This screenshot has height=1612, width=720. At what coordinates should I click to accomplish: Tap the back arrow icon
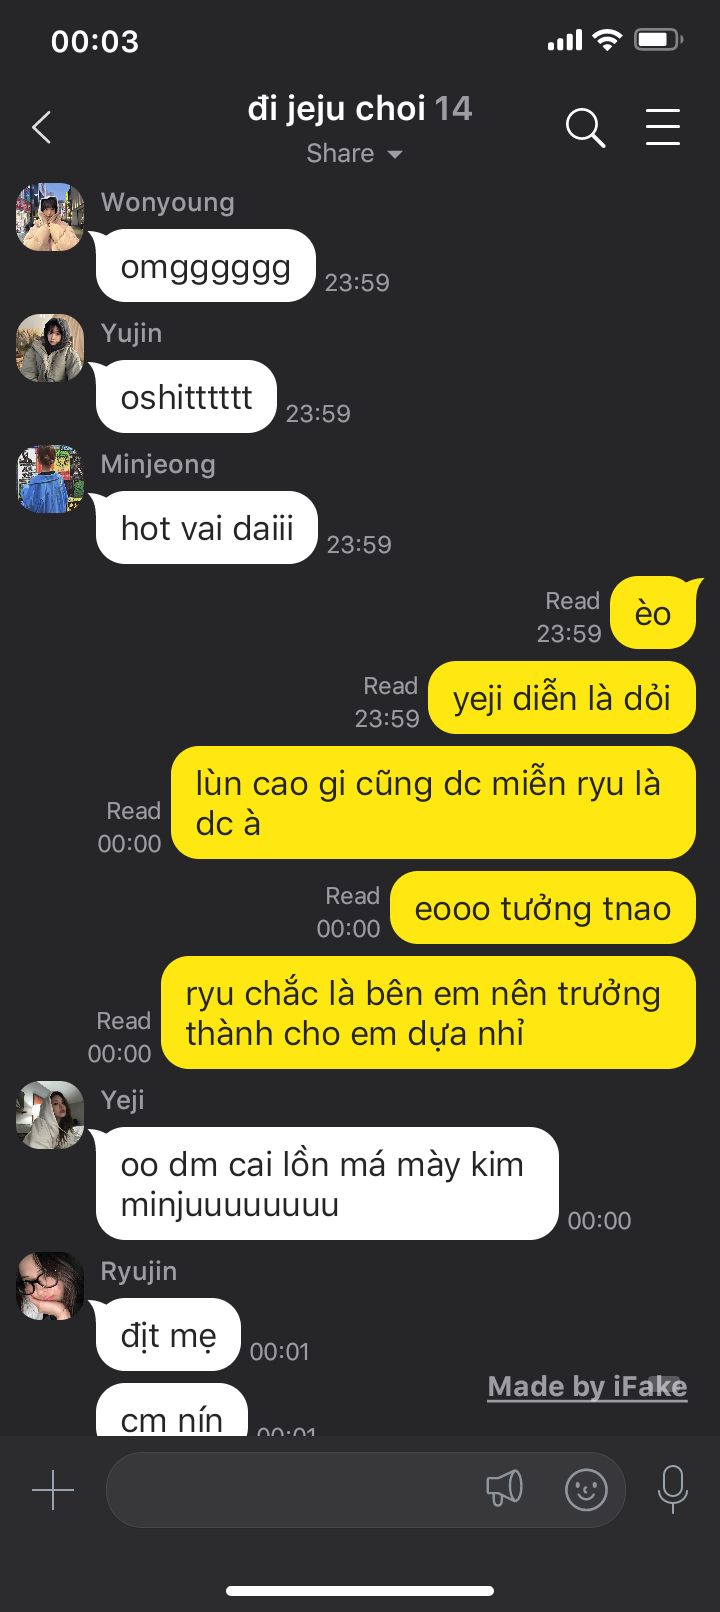coord(41,128)
